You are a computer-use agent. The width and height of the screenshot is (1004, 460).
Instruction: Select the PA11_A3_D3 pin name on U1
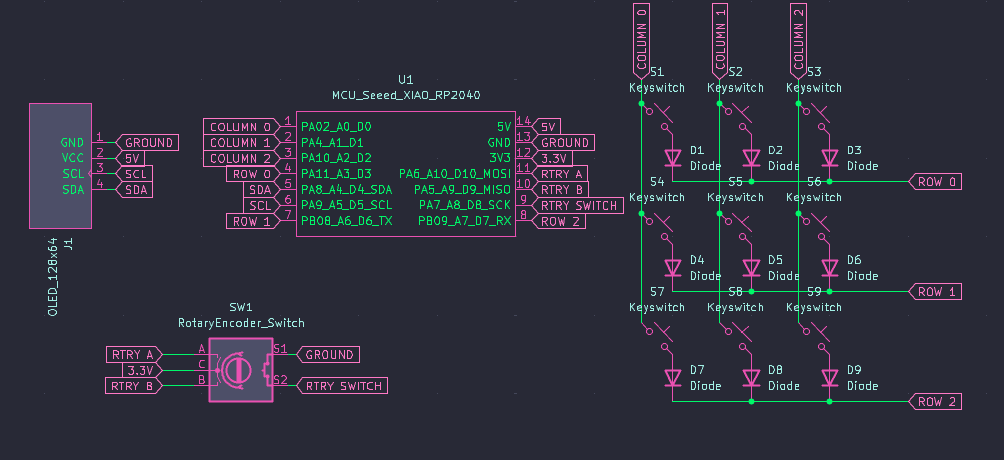click(336, 174)
